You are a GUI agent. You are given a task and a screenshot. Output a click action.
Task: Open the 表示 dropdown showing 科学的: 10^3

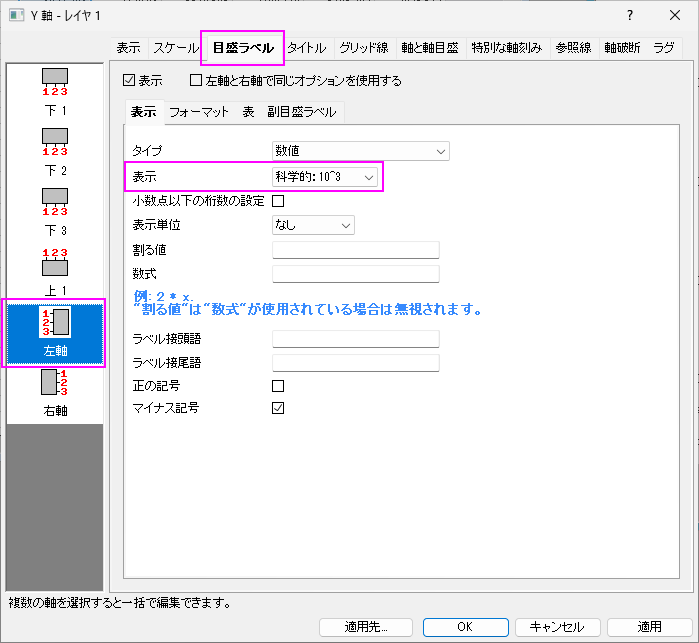(x=325, y=177)
